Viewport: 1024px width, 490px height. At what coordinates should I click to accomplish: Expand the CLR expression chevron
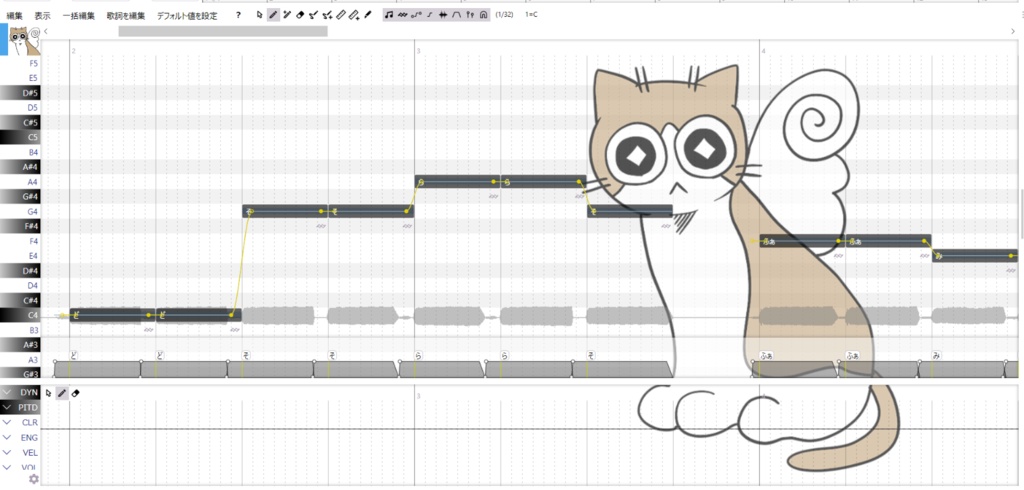(7, 422)
